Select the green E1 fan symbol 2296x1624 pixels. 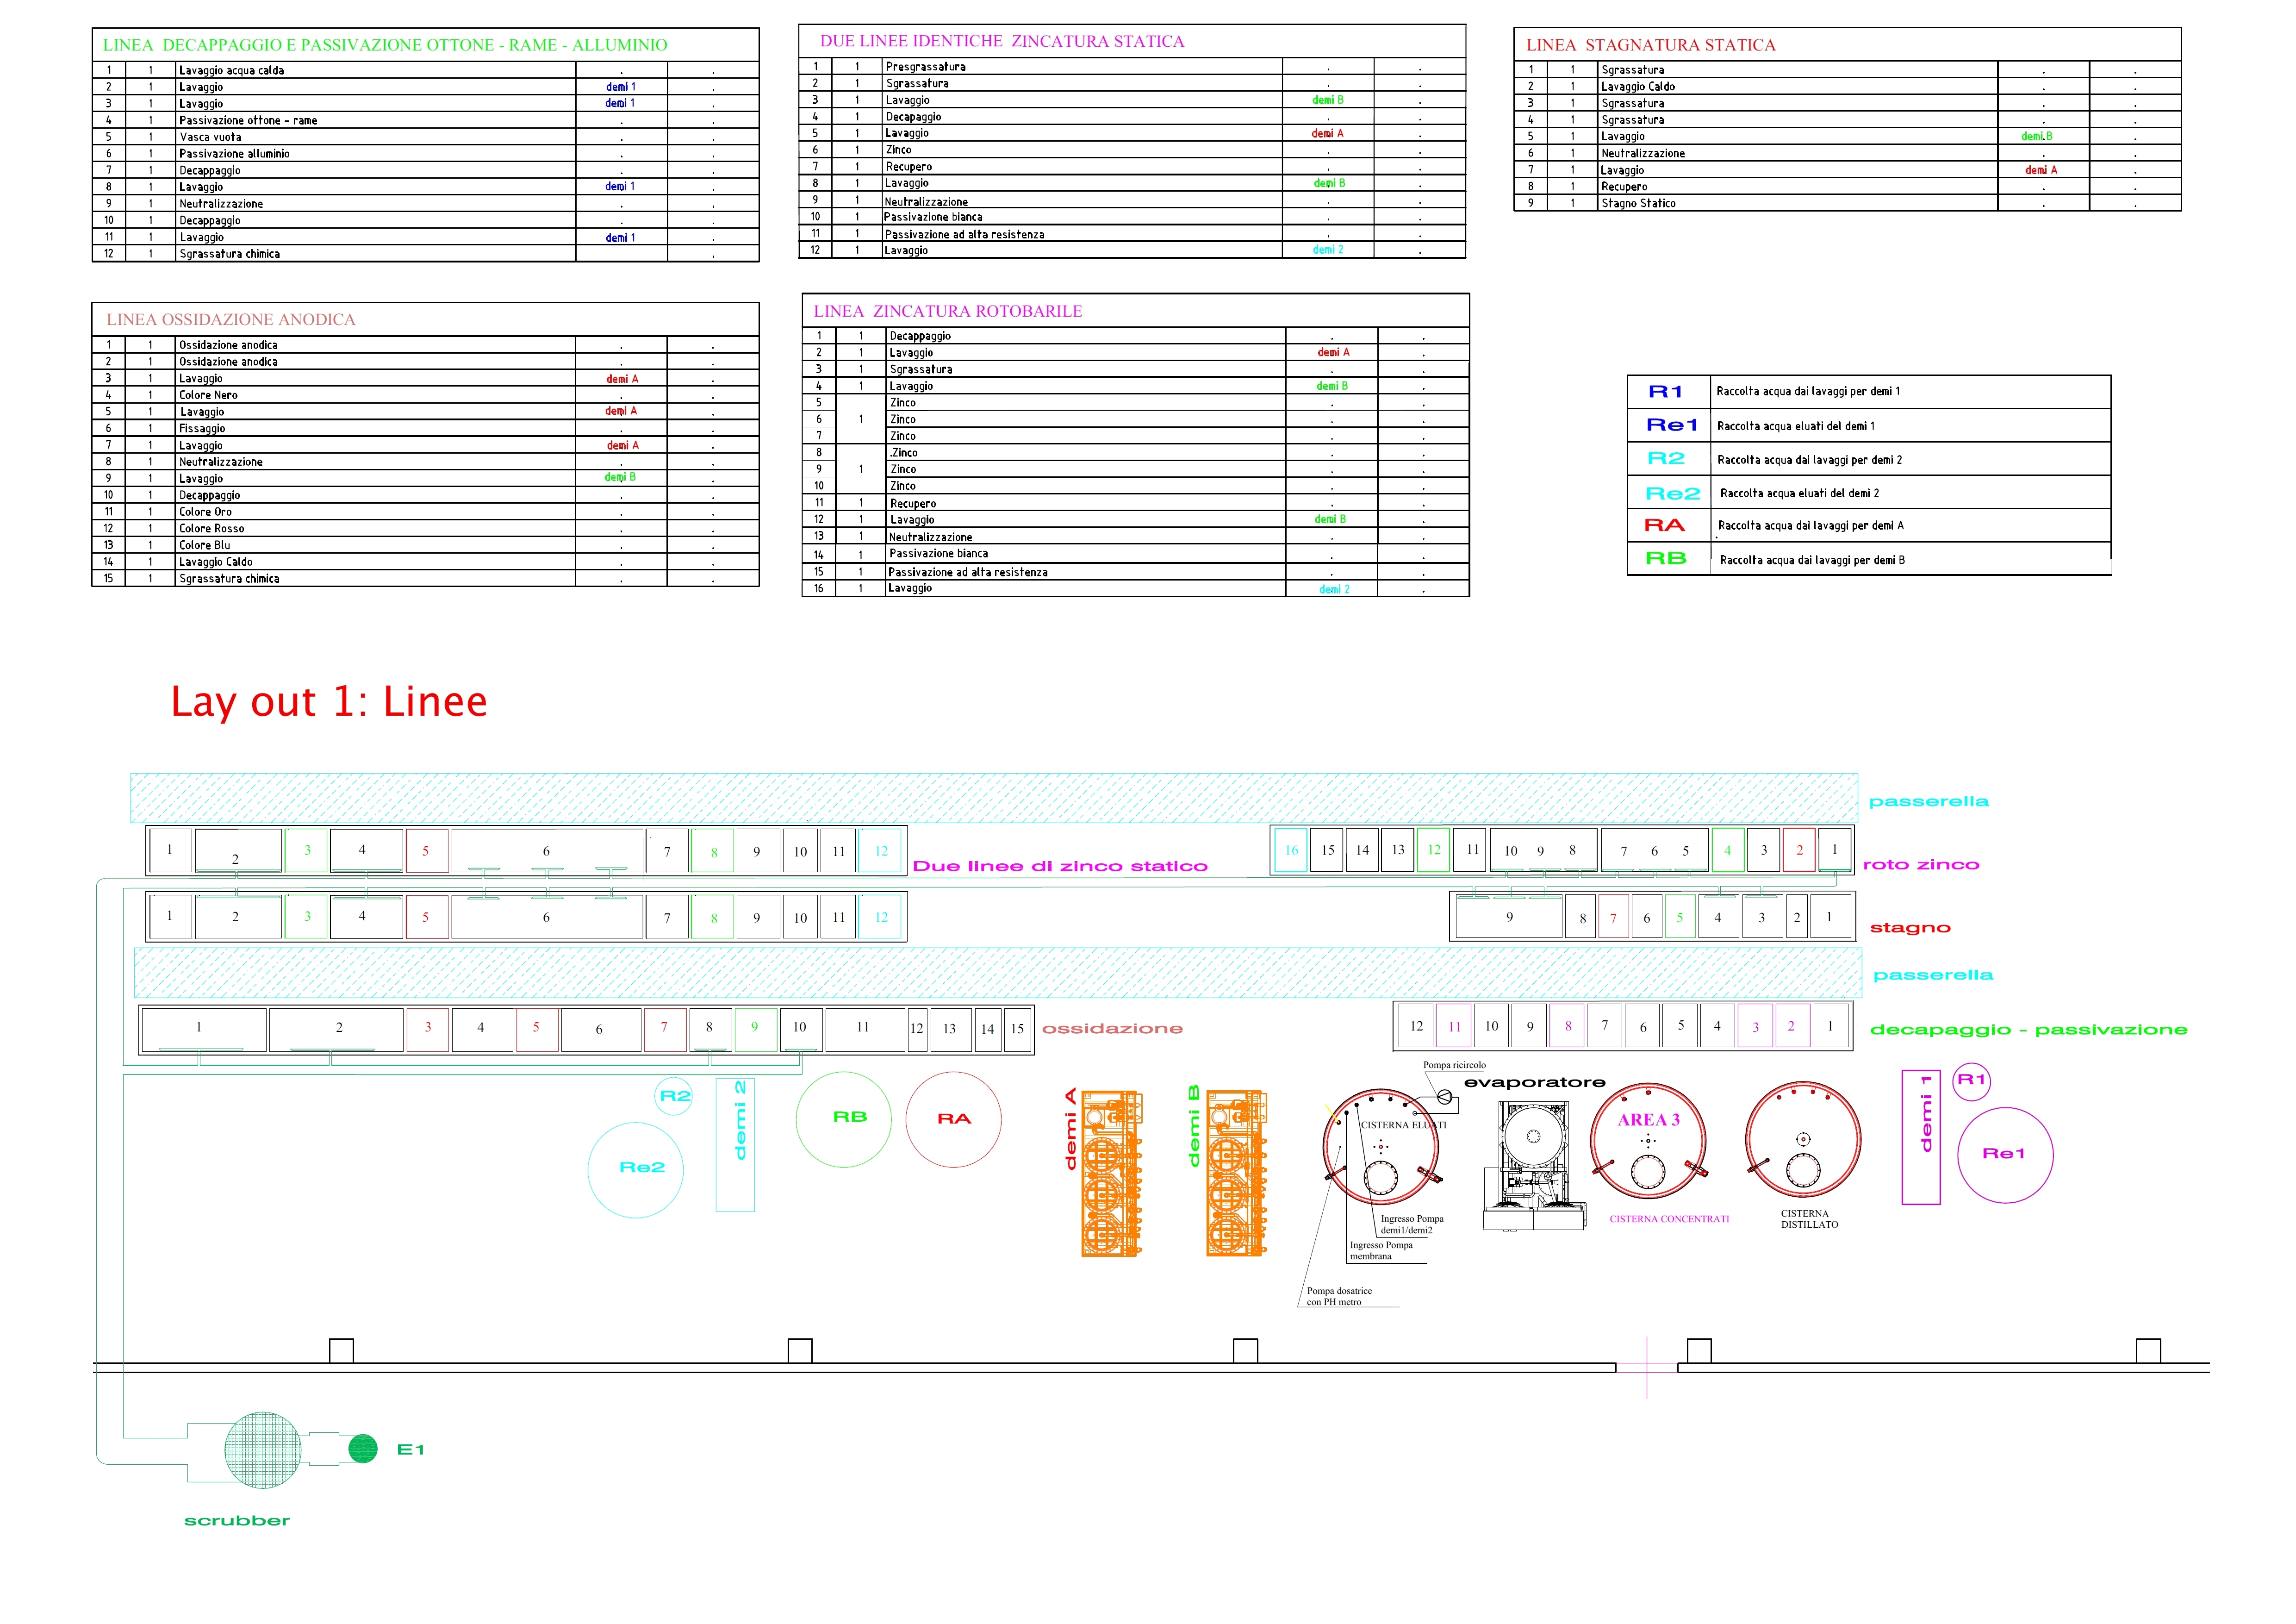[363, 1448]
